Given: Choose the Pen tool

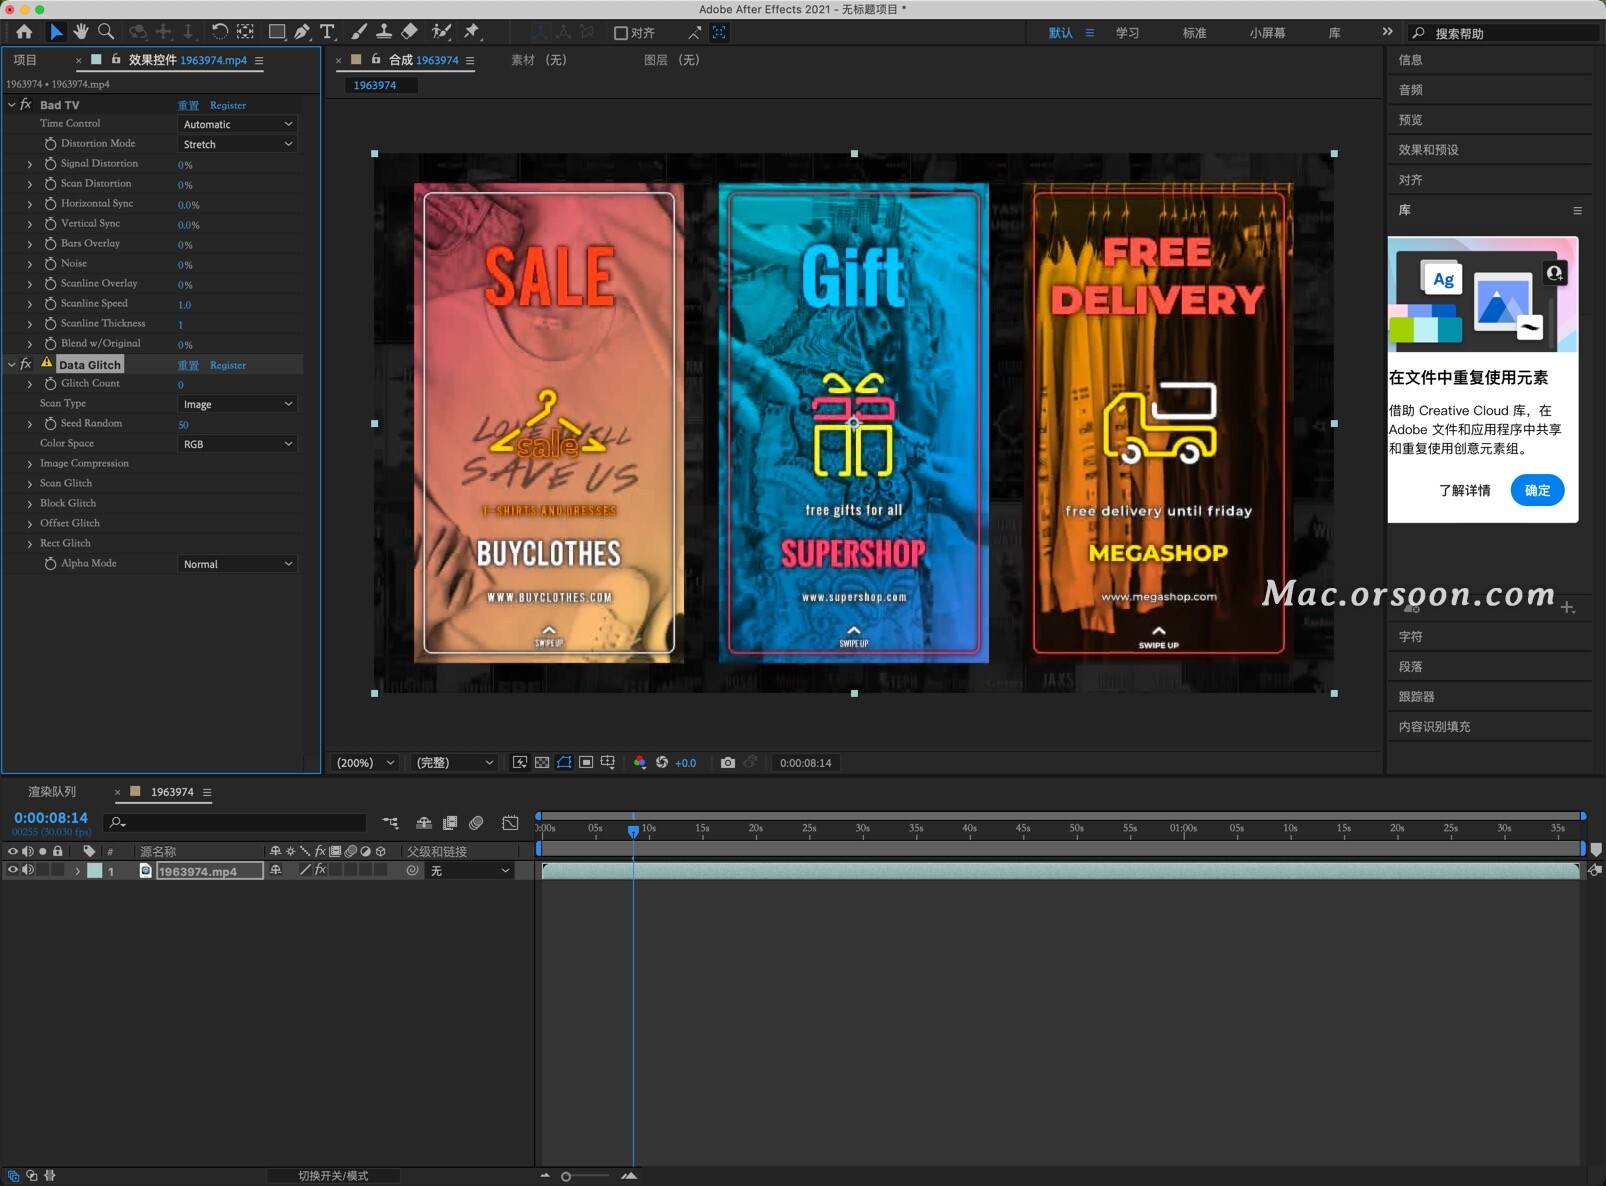Looking at the screenshot, I should [302, 32].
